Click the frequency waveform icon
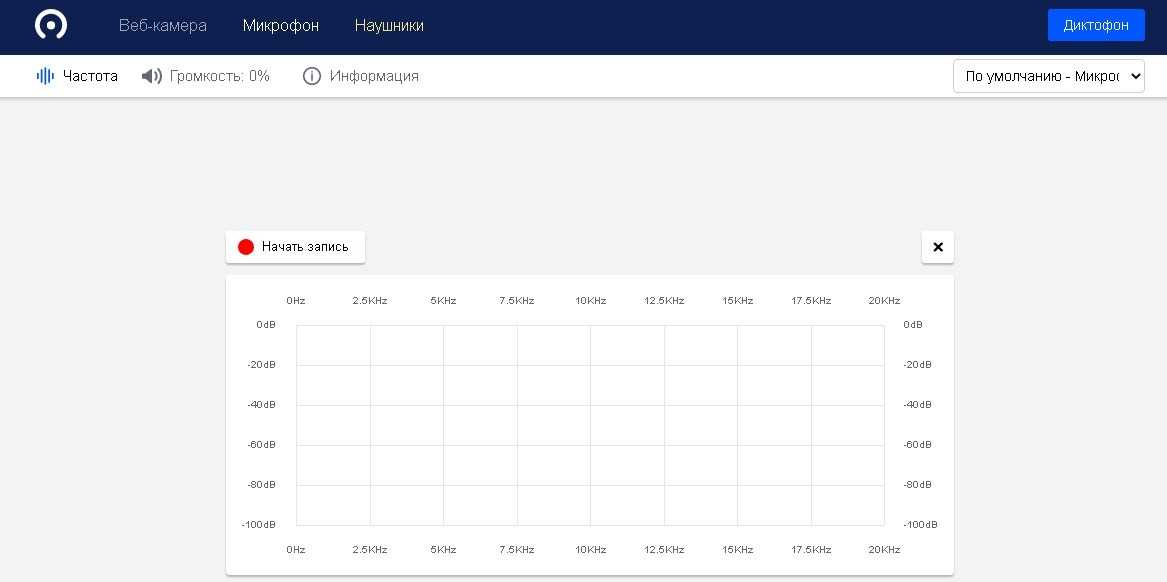The width and height of the screenshot is (1167, 582). pos(45,76)
